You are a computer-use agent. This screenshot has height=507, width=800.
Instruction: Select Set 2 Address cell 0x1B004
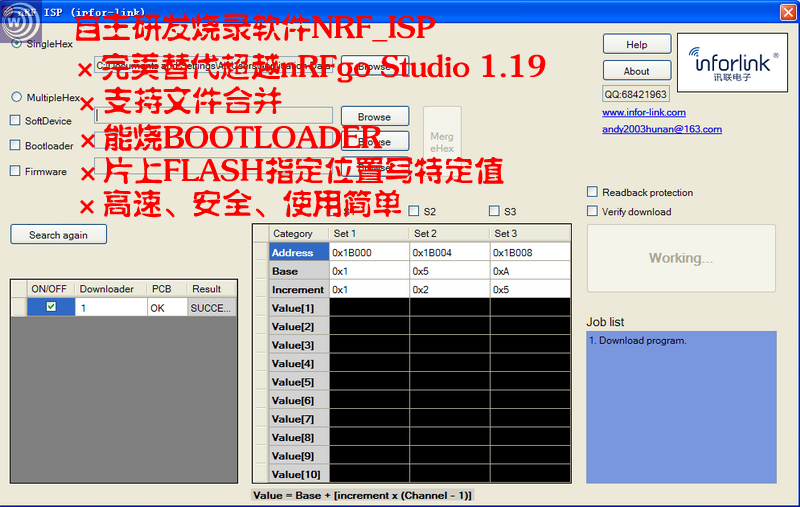(449, 252)
